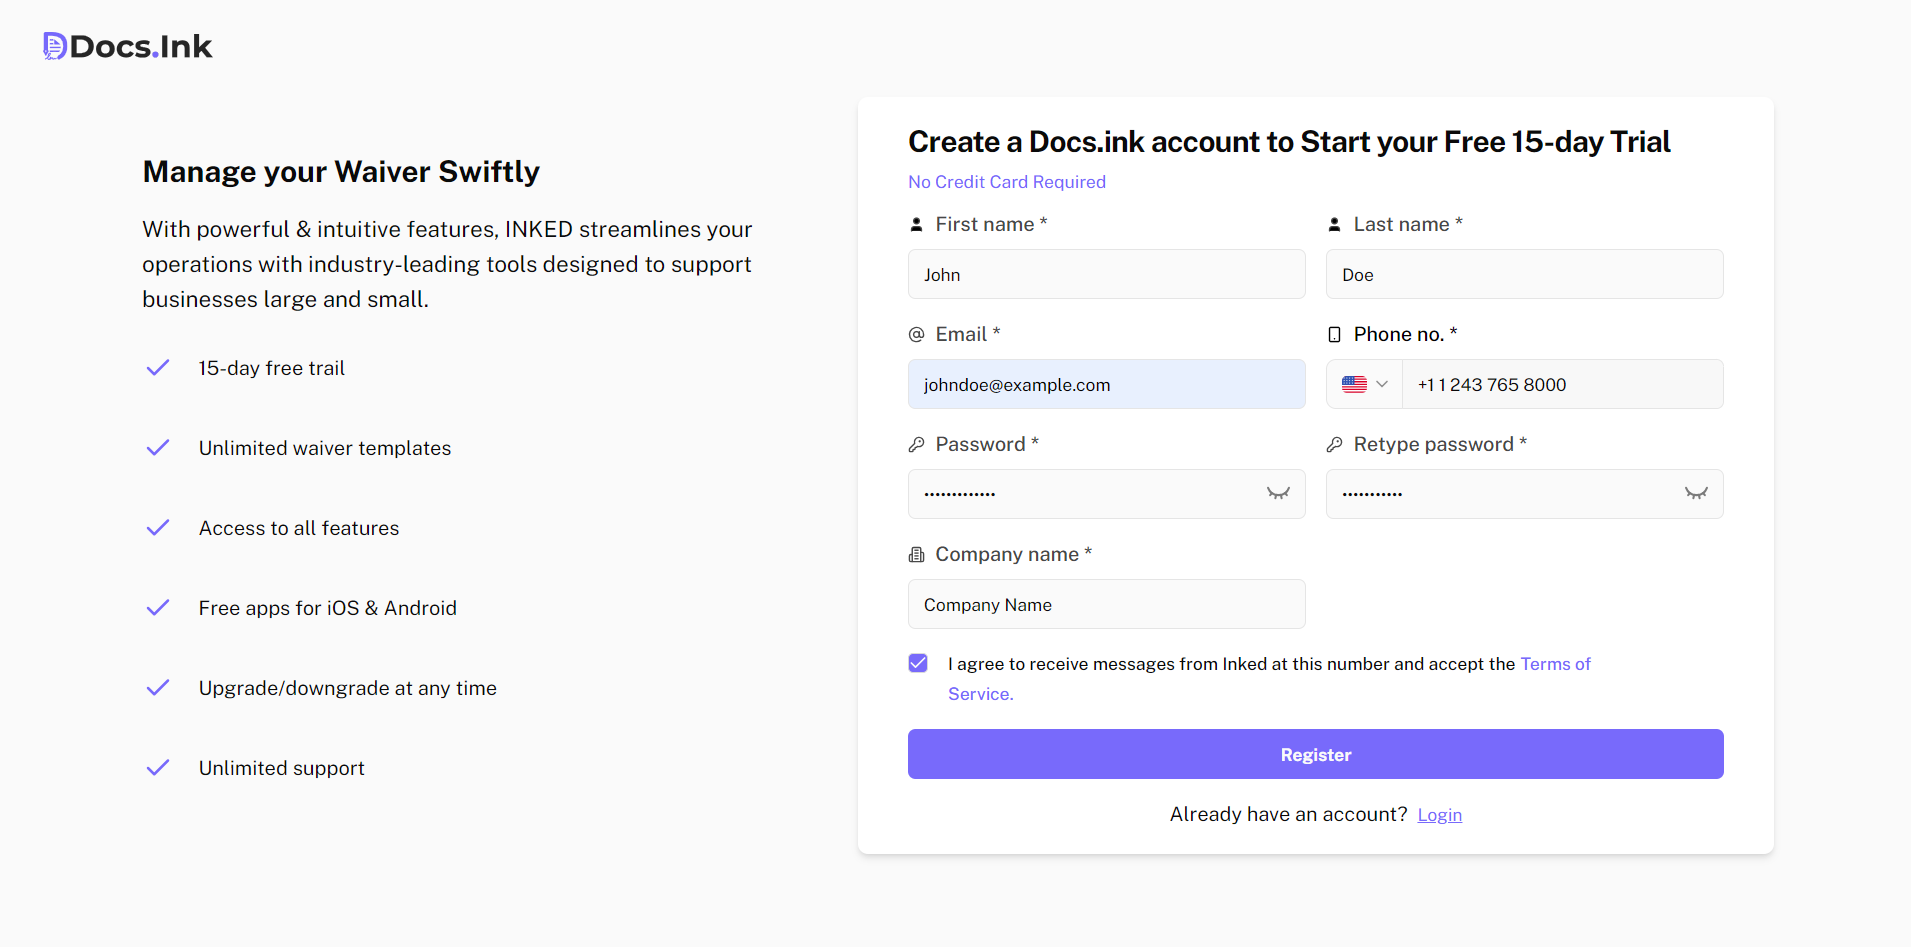Click the person icon beside Last name
This screenshot has width=1911, height=947.
pos(1334,225)
